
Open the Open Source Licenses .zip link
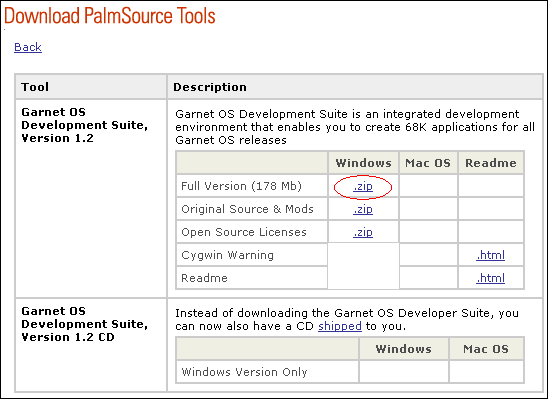(363, 233)
